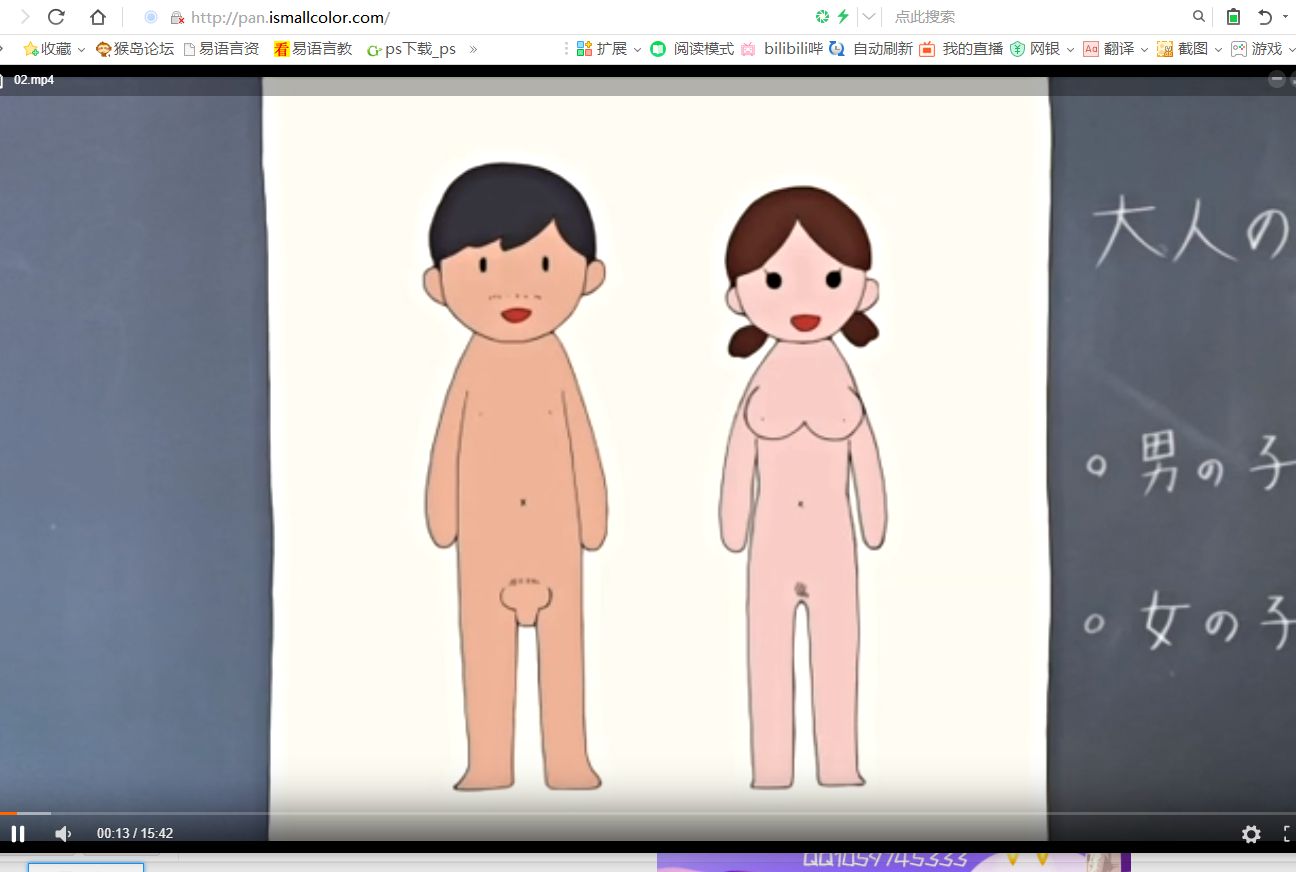Open the ps下载_ps bookmark
1296x872 pixels.
click(x=411, y=49)
